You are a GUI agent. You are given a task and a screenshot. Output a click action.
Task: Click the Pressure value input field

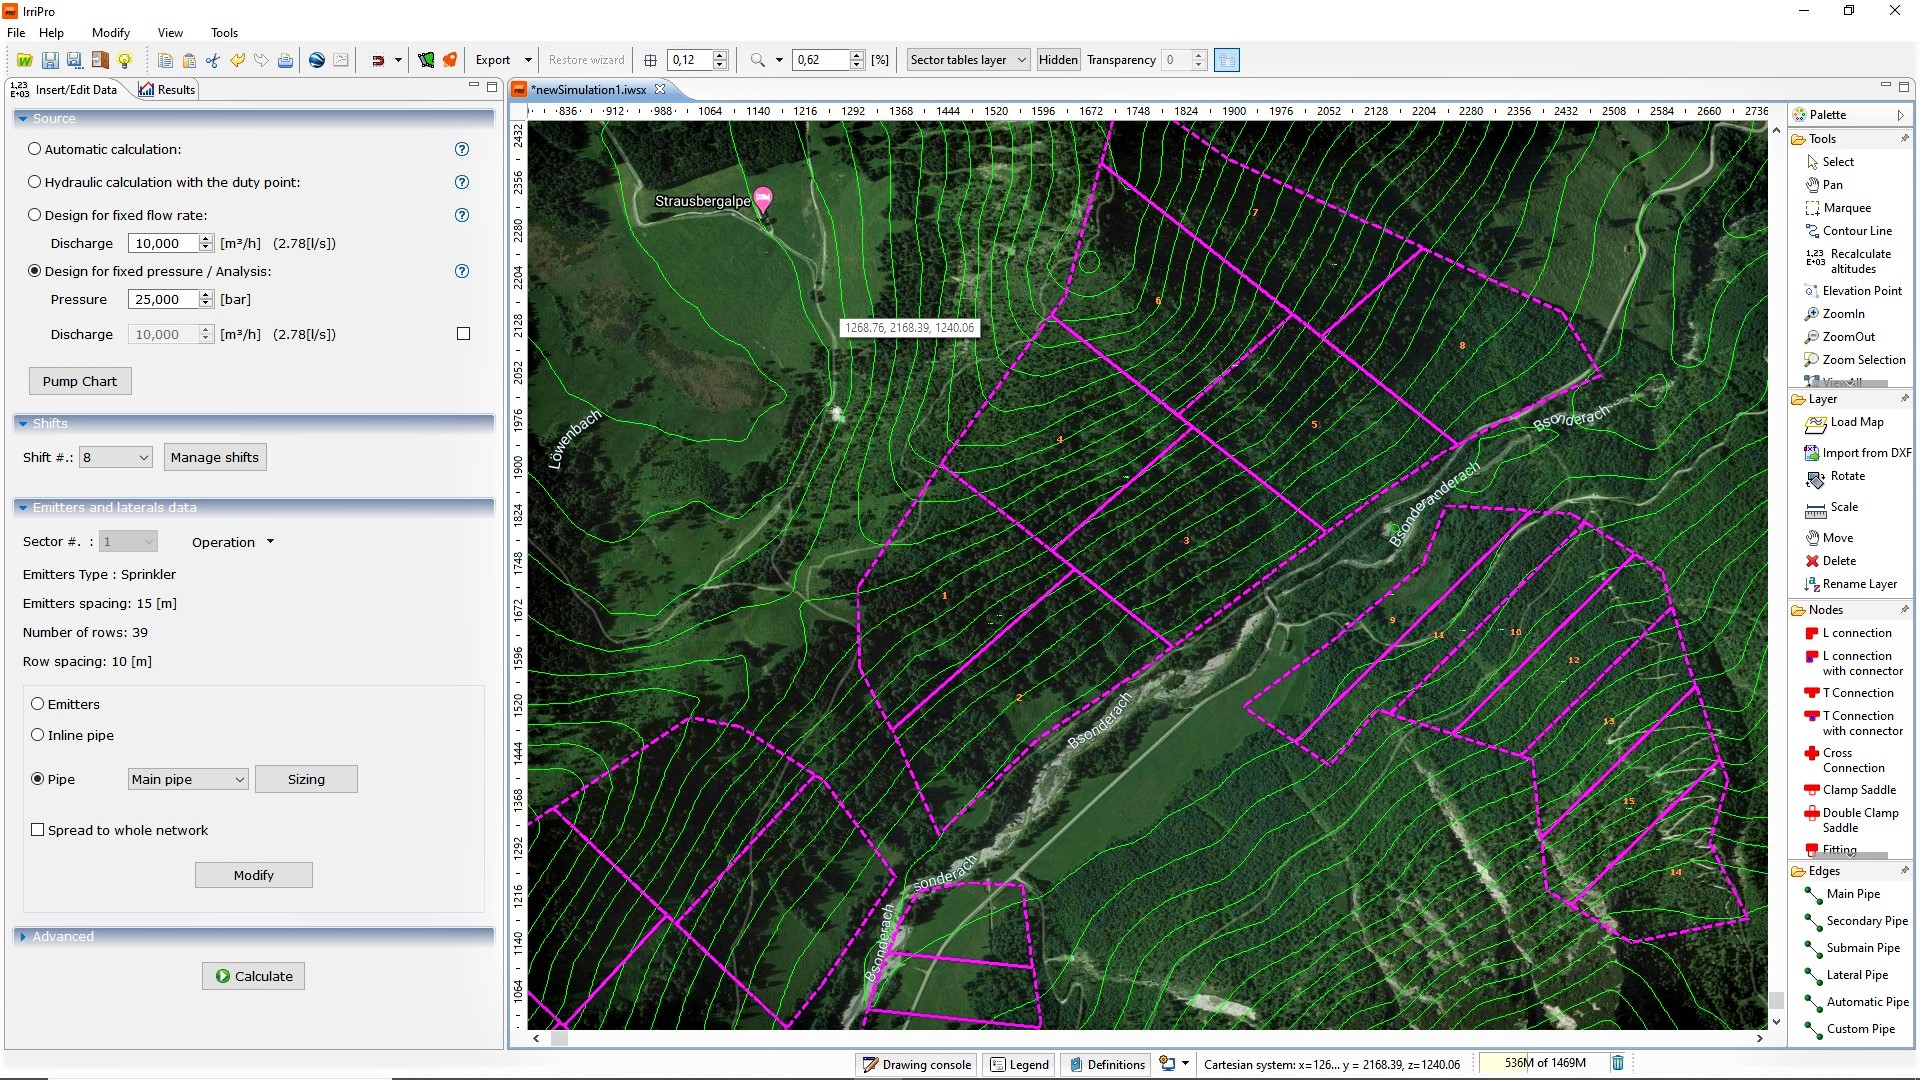click(x=162, y=299)
